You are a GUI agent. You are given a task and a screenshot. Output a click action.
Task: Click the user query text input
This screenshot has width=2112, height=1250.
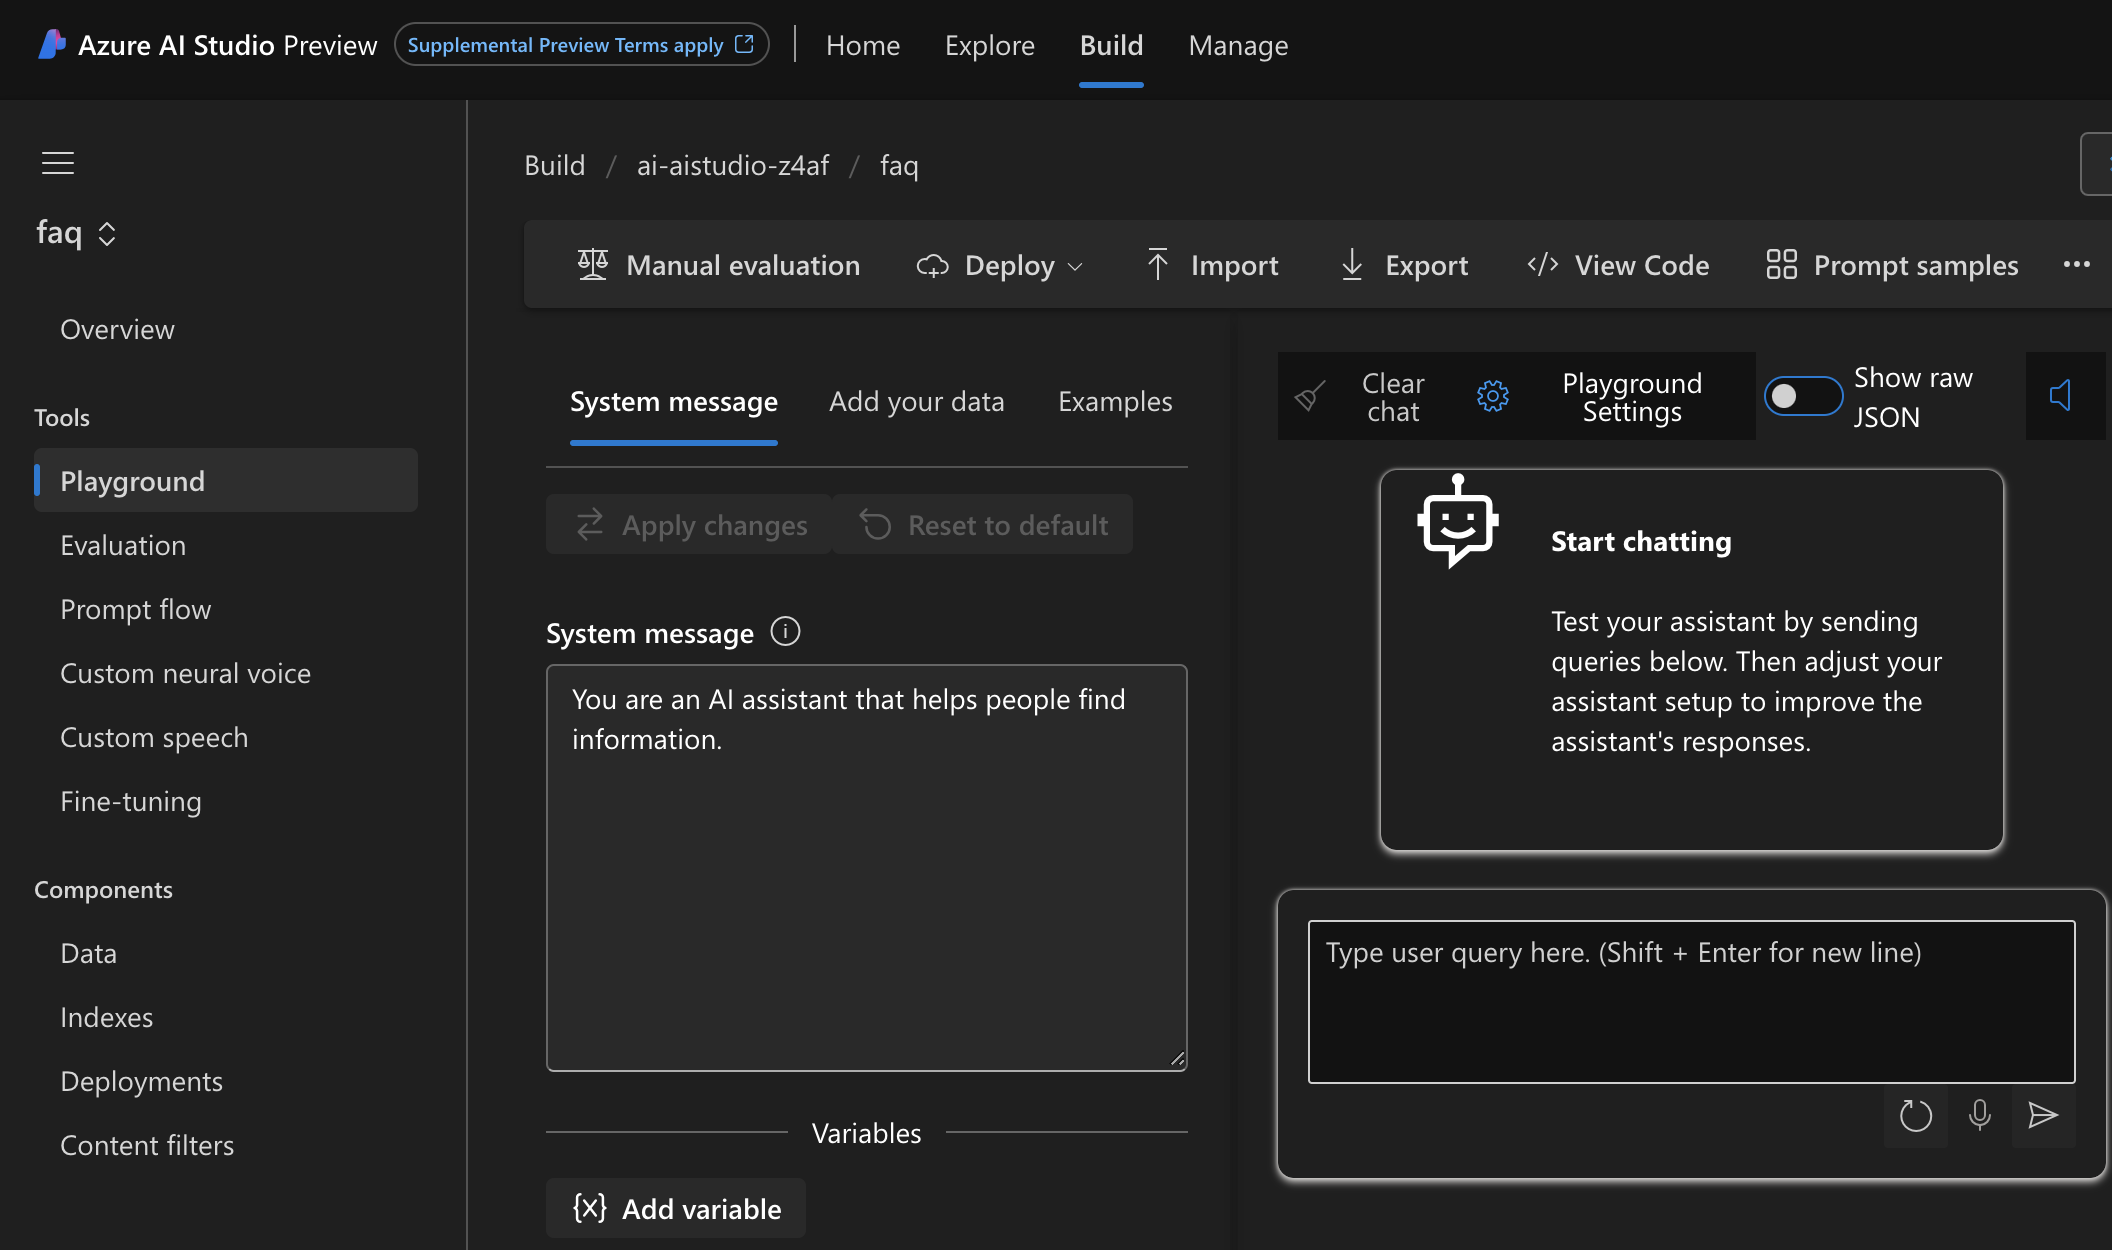coord(1691,1001)
